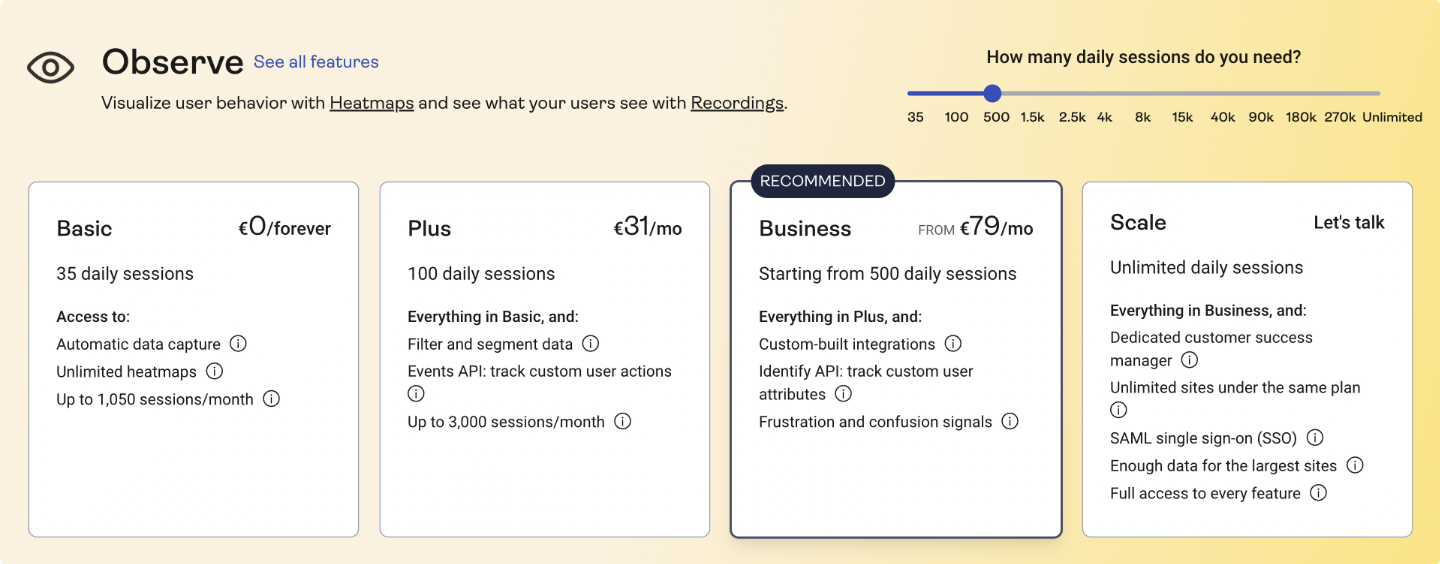Viewport: 1440px width, 564px height.
Task: Show info for Frustration and confusion signals
Action: 1010,422
